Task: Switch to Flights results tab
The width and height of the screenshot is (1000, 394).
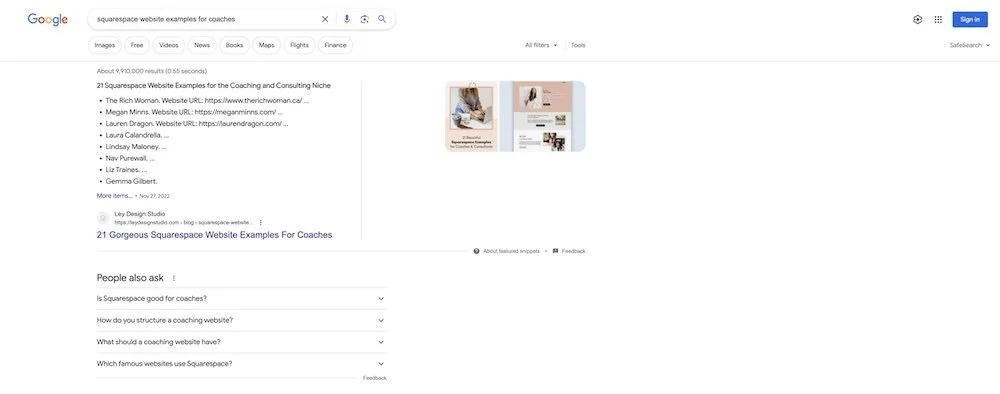Action: click(x=299, y=45)
